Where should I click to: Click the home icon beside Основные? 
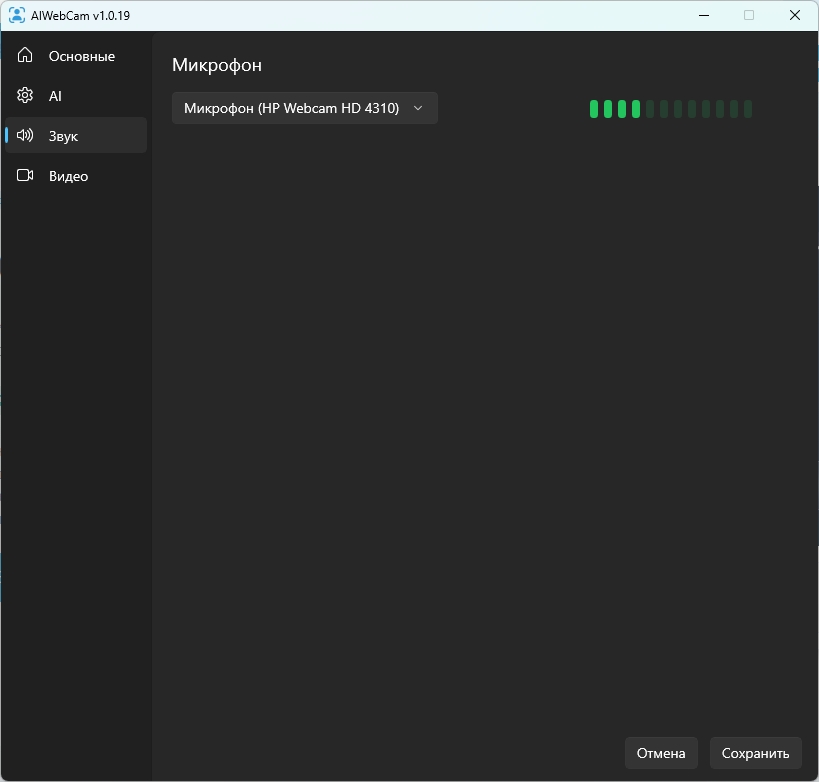tap(25, 55)
